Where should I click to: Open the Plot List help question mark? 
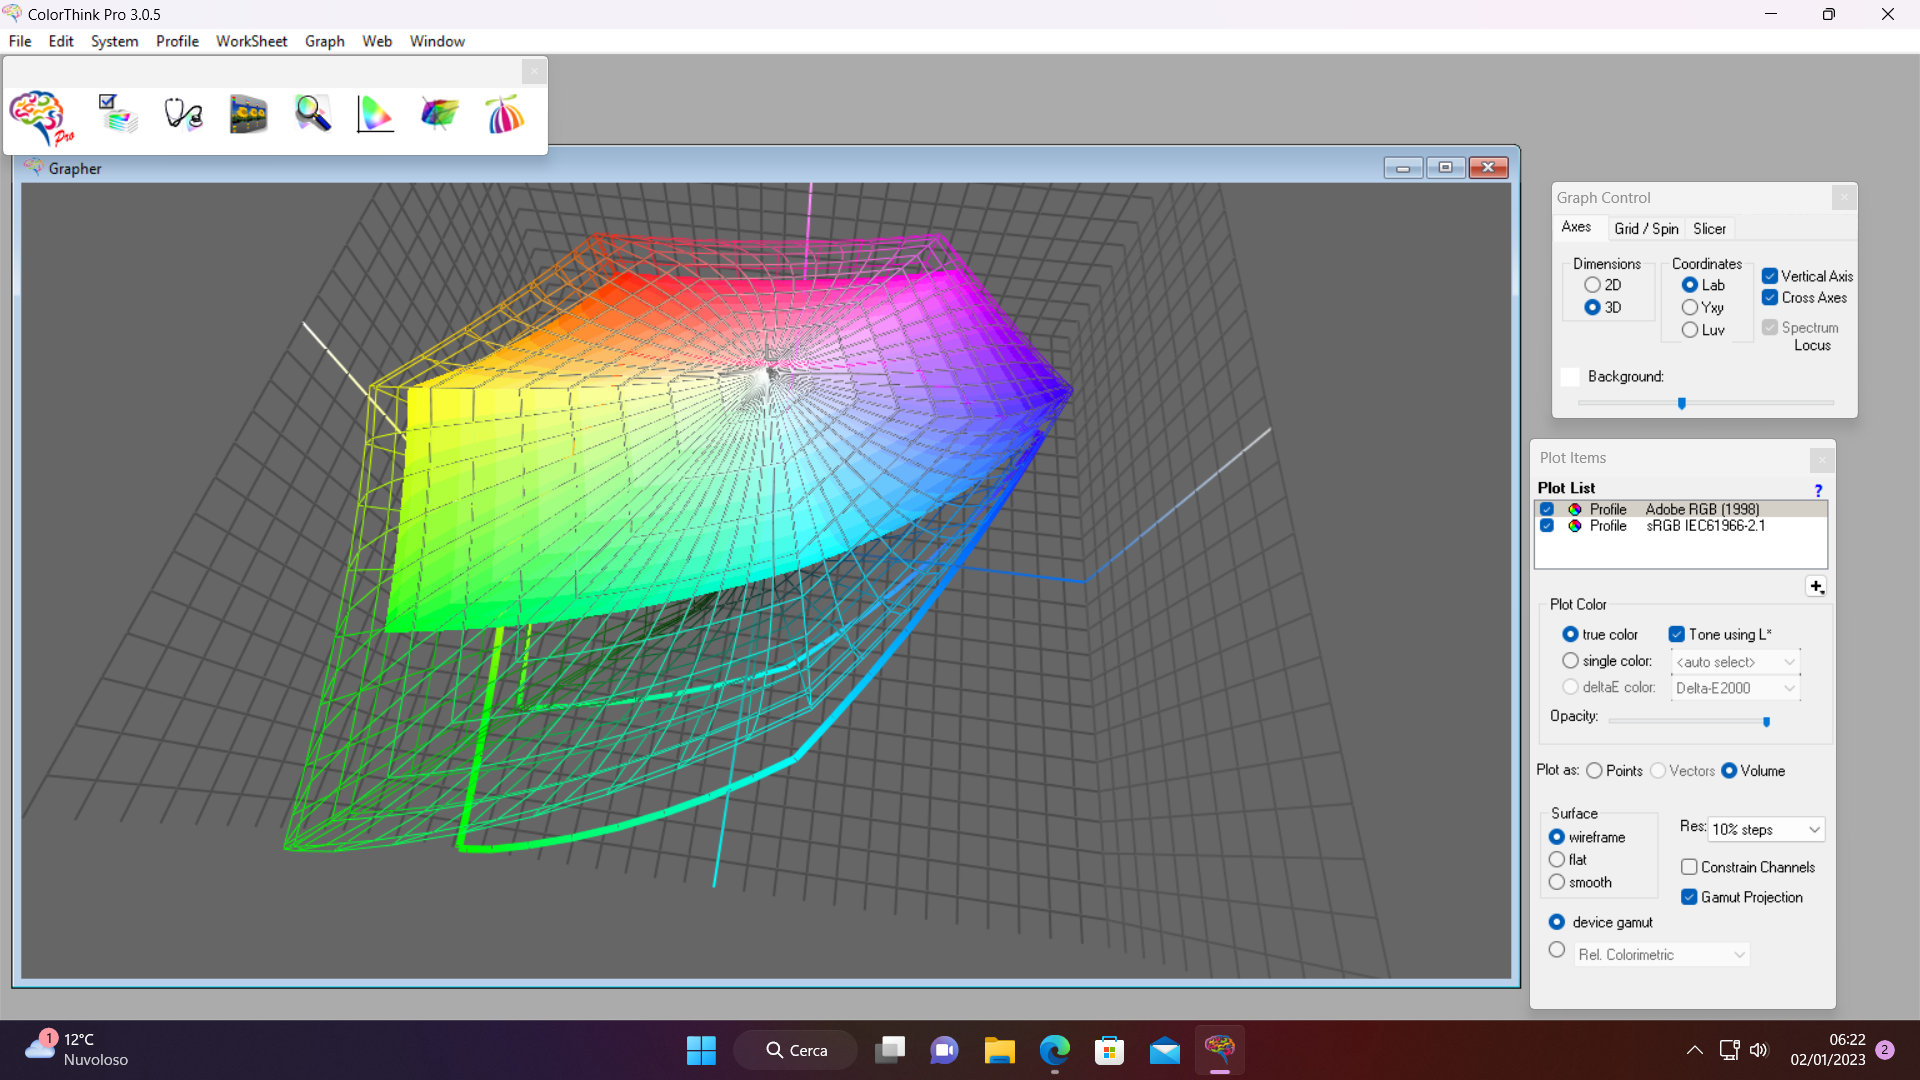click(x=1818, y=490)
